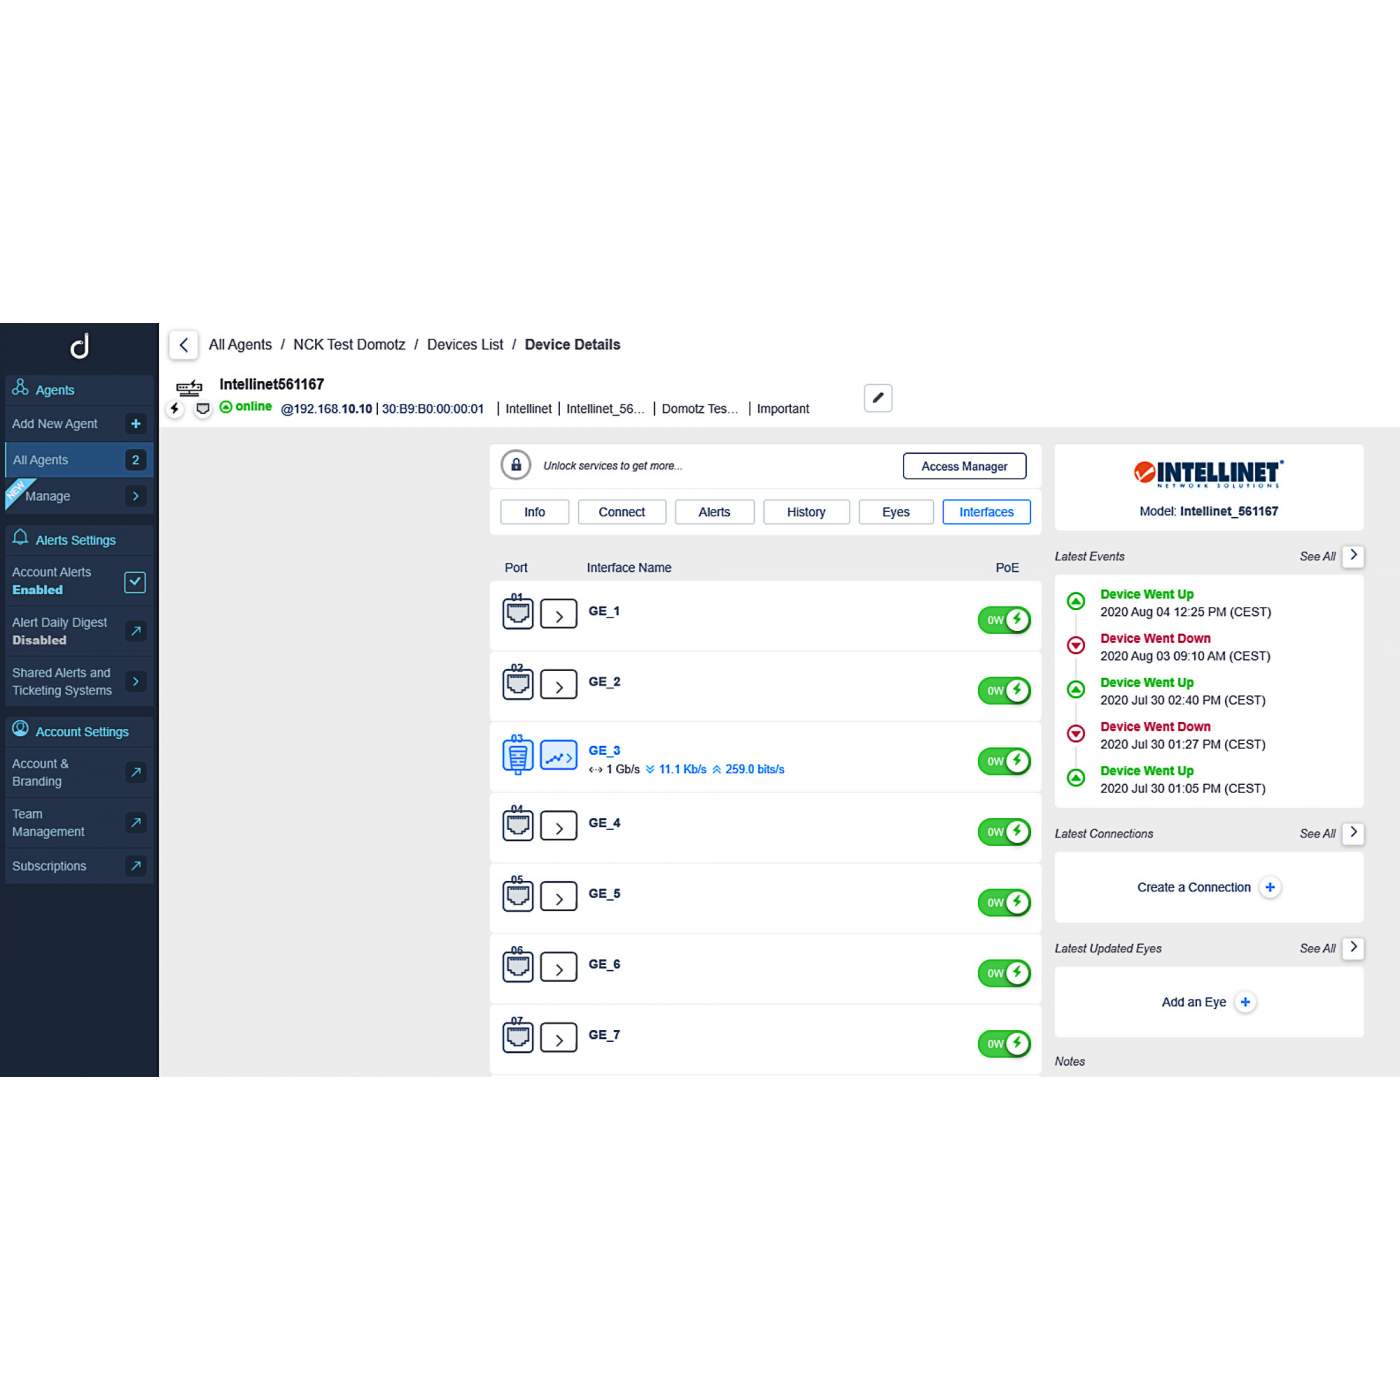Screen dimensions: 1400x1400
Task: Click the padlock icon next to Unlock services
Action: pos(516,465)
